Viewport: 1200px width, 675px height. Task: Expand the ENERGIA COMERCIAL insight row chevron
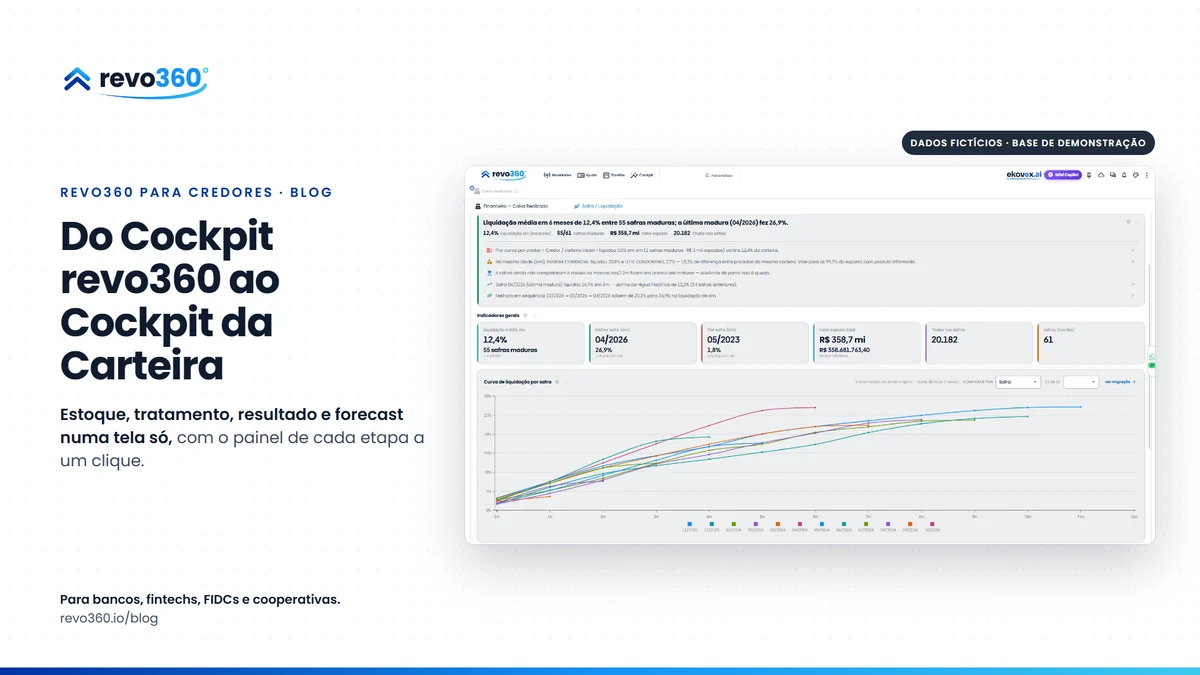click(x=1133, y=261)
